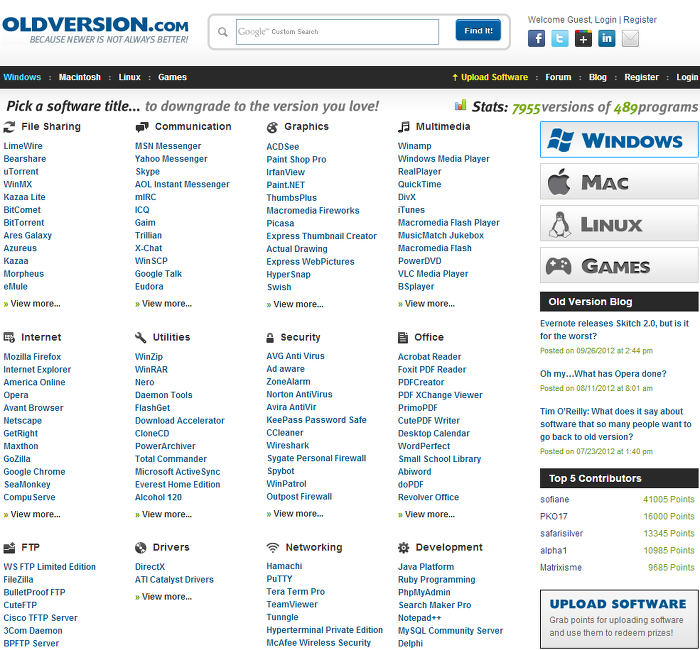
Task: Open the Mozilla Firefox link
Action: pyautogui.click(x=32, y=357)
